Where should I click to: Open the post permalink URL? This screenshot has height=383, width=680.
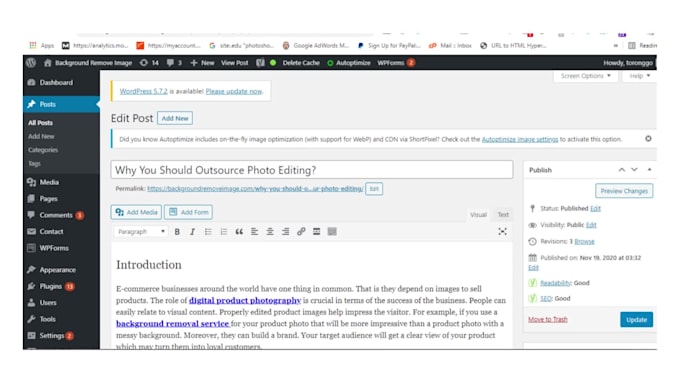point(255,189)
